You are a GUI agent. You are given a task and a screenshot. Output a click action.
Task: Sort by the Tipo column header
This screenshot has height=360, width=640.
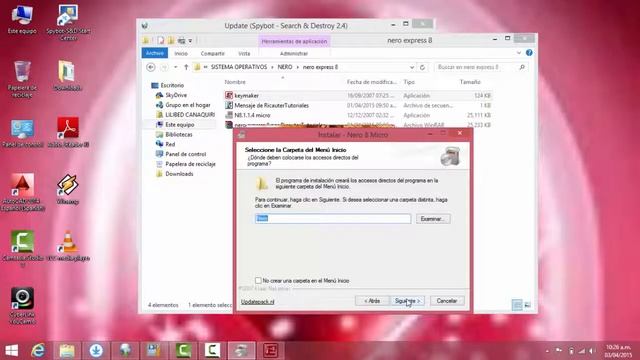[409, 82]
